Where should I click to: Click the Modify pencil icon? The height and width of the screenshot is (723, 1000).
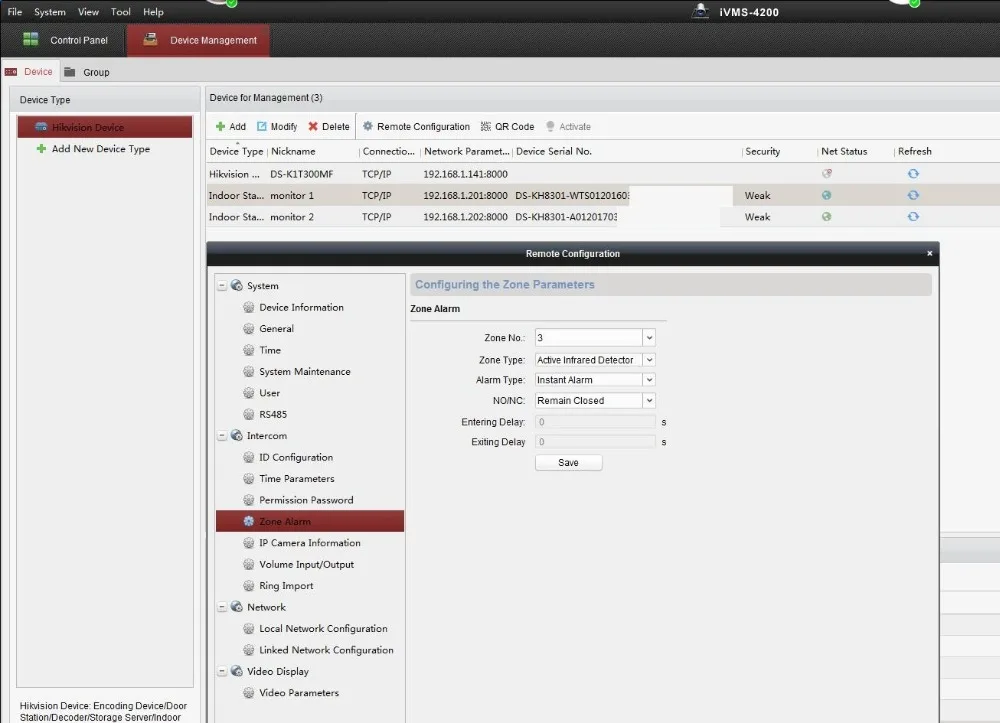[261, 126]
